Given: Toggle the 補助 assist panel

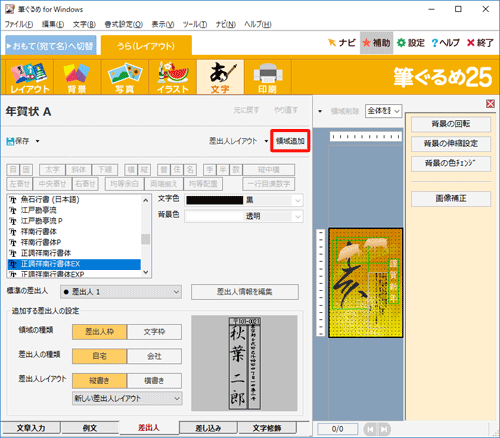Looking at the screenshot, I should (376, 43).
